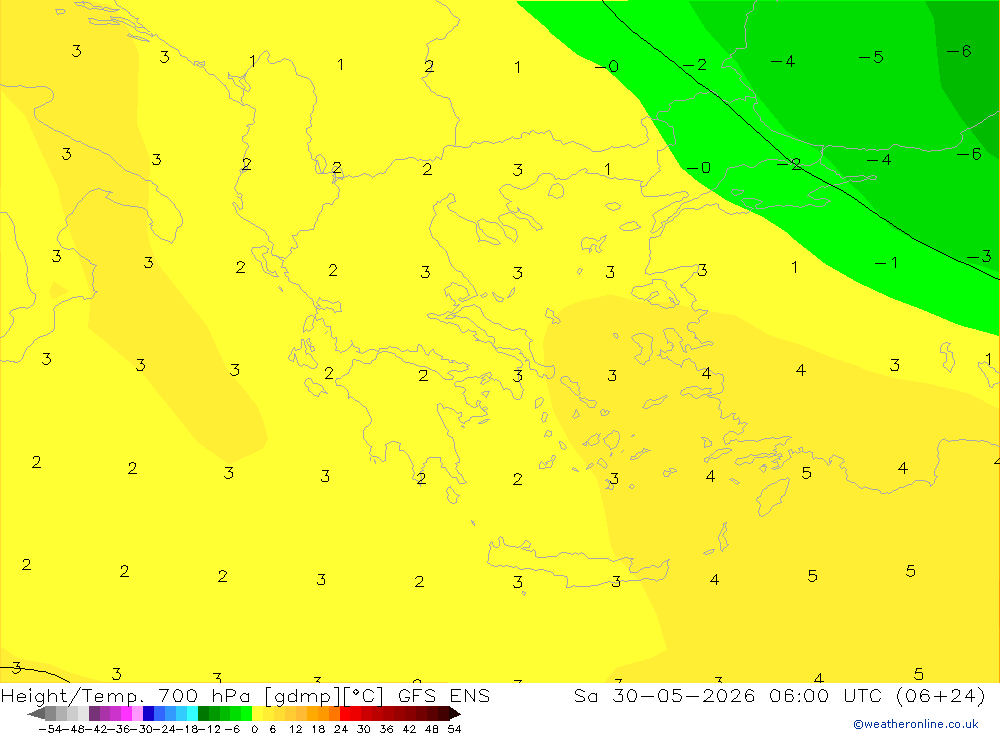Click the '-54' label on the legend
Viewport: 1000px width, 733px height.
[x=51, y=729]
